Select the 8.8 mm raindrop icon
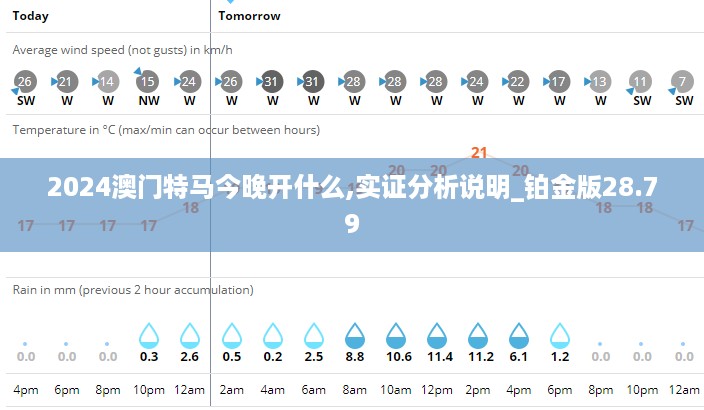Viewport: 704px width, 410px height. pyautogui.click(x=355, y=335)
